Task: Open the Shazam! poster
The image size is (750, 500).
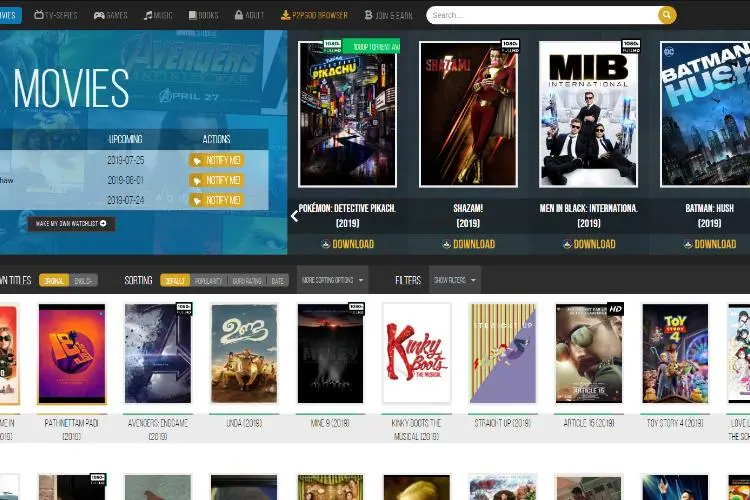Action: 468,114
